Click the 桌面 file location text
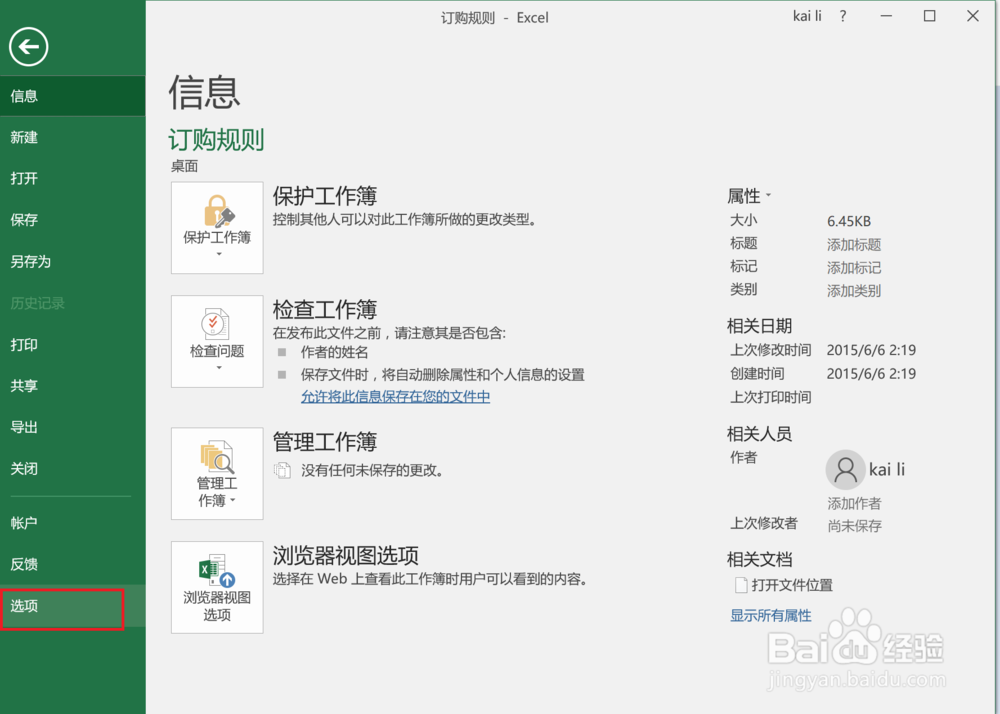 [x=184, y=166]
